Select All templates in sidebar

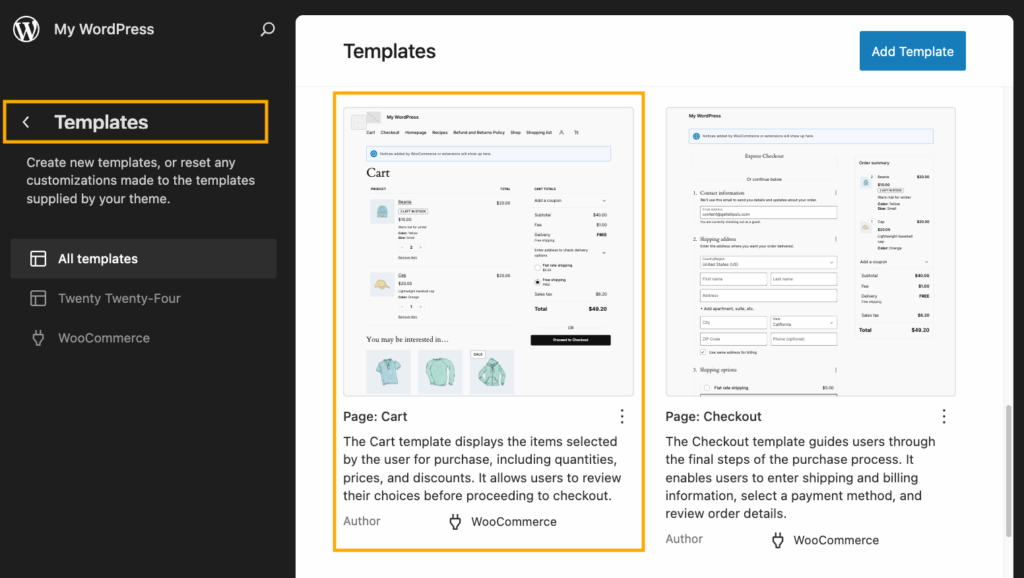[143, 259]
